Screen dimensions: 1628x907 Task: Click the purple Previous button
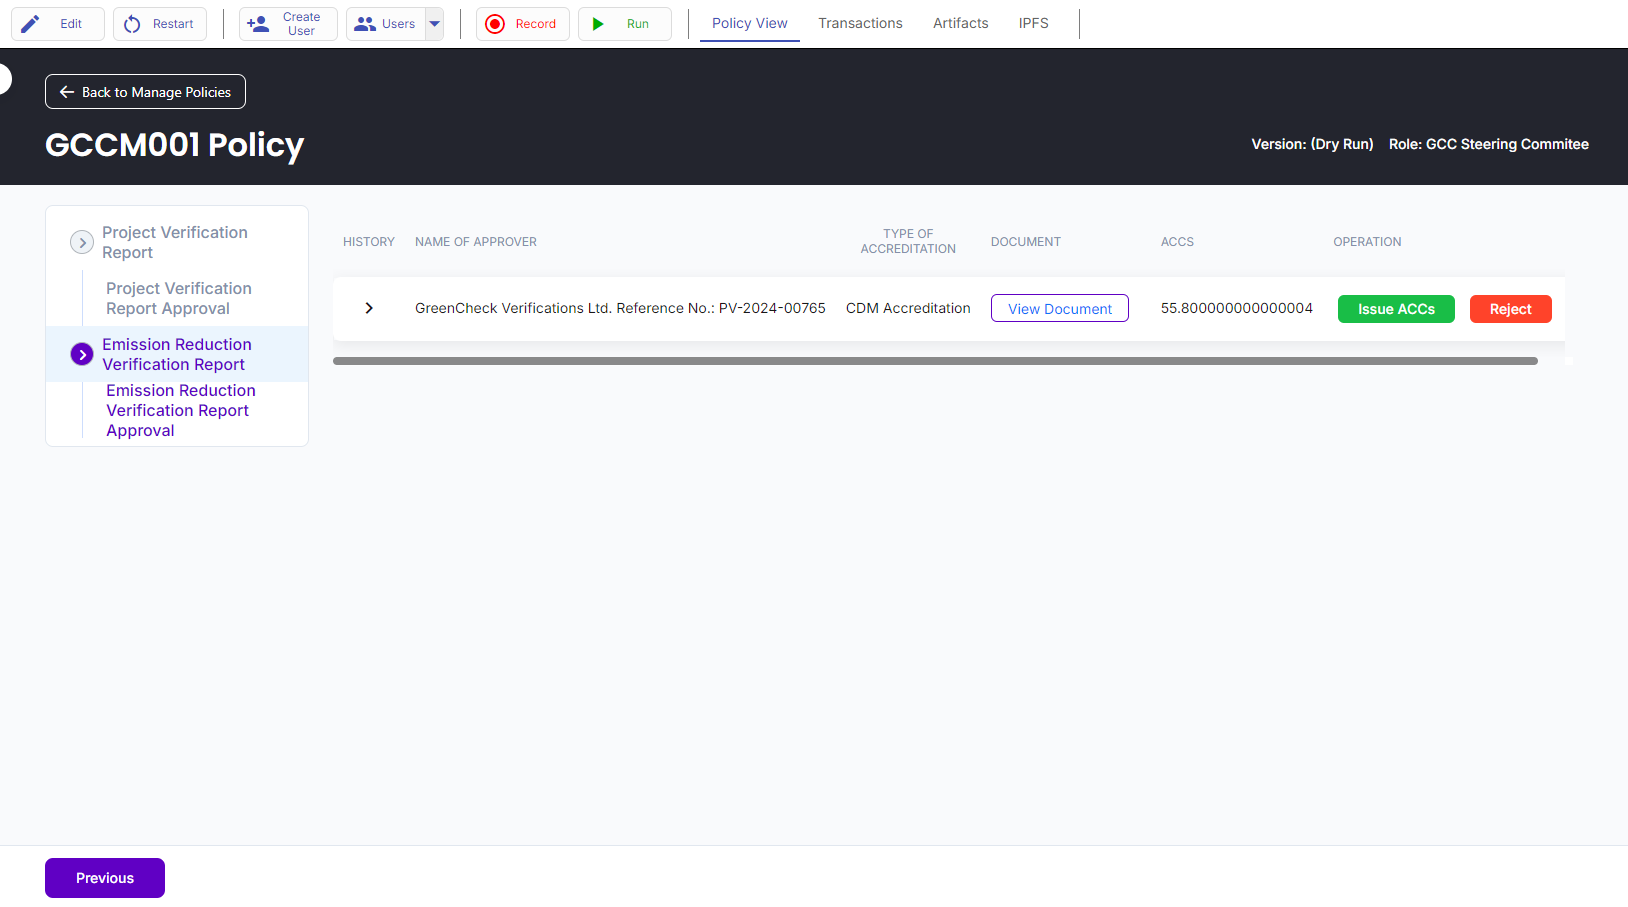tap(105, 878)
